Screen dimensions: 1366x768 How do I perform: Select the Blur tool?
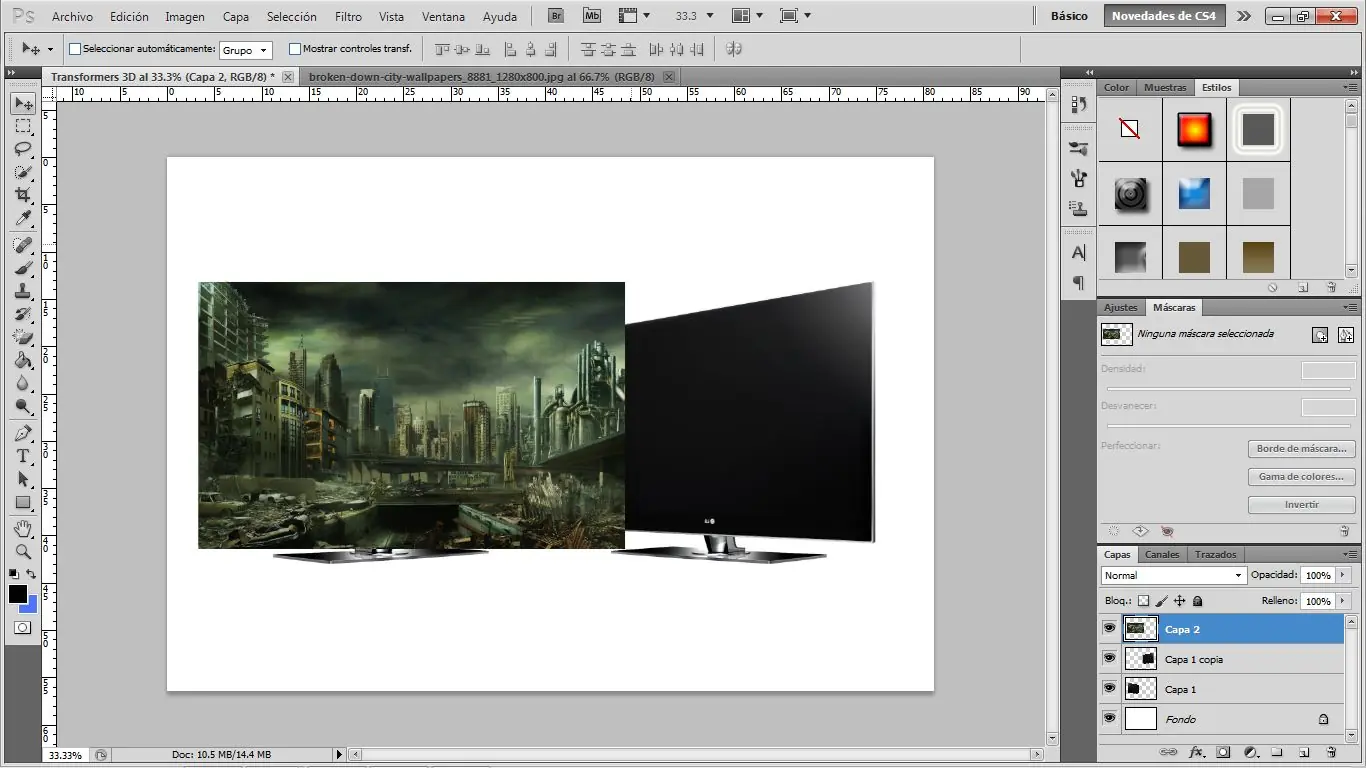pyautogui.click(x=23, y=383)
